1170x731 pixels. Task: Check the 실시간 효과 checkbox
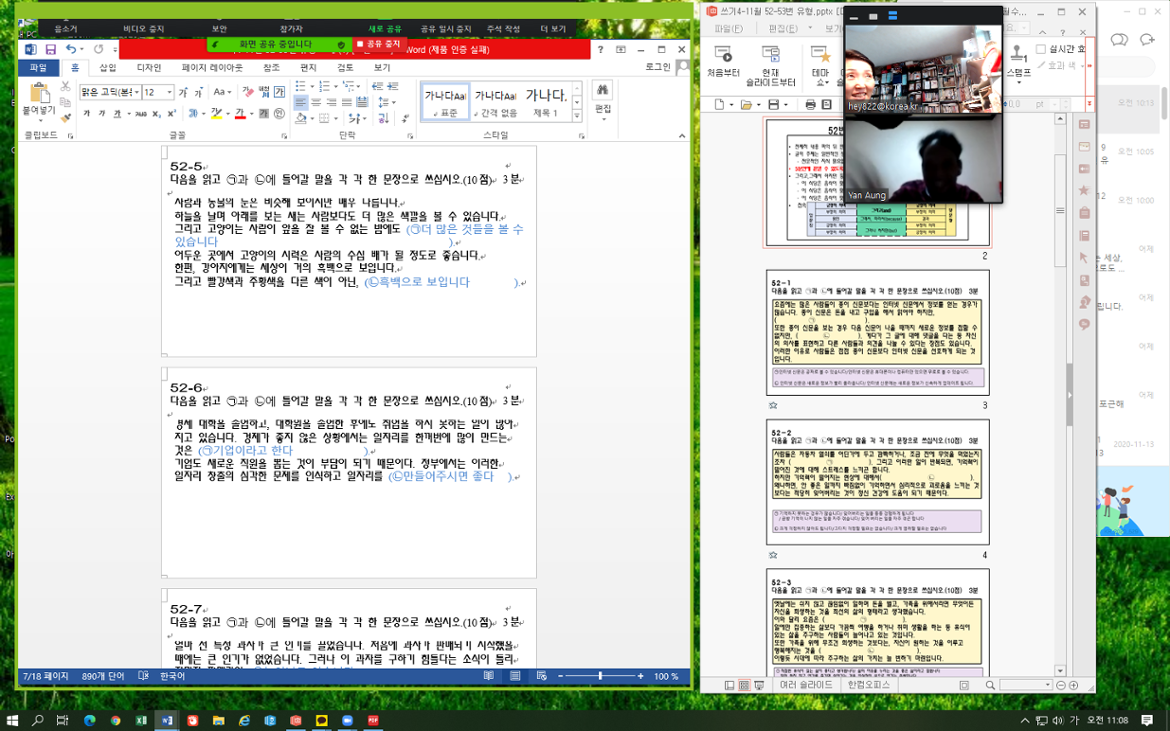[1040, 49]
